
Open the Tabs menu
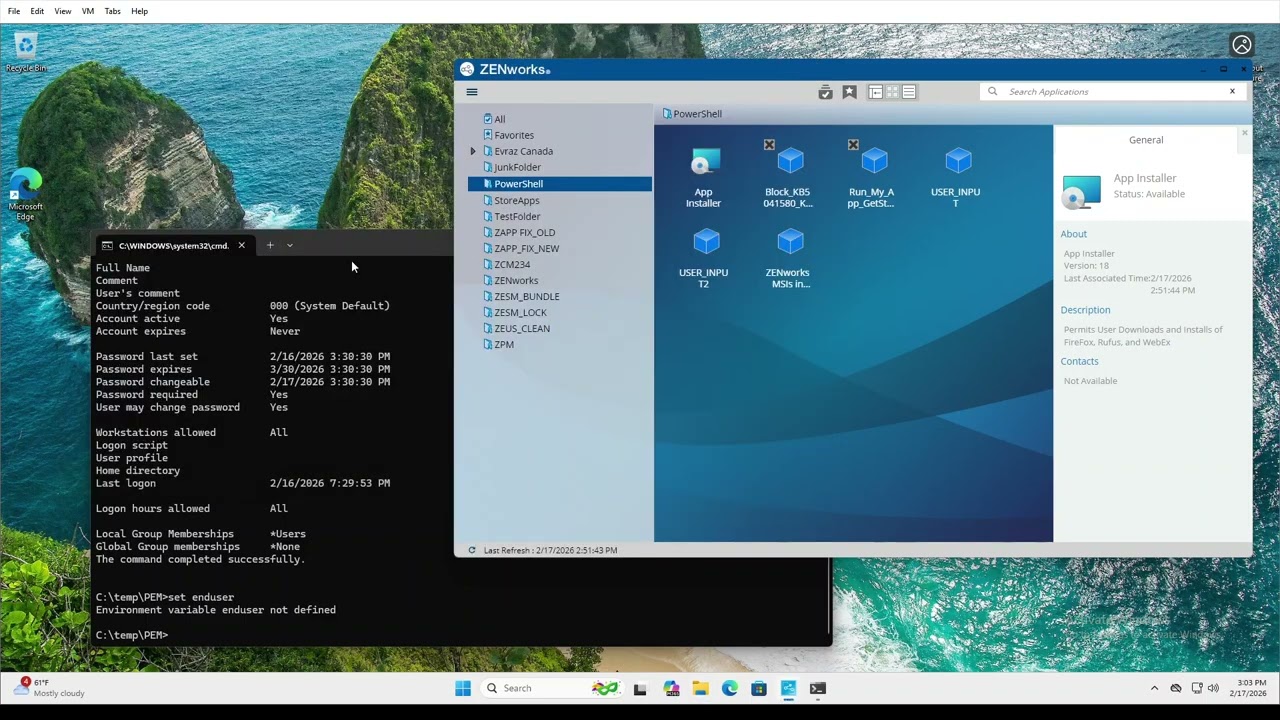click(112, 11)
